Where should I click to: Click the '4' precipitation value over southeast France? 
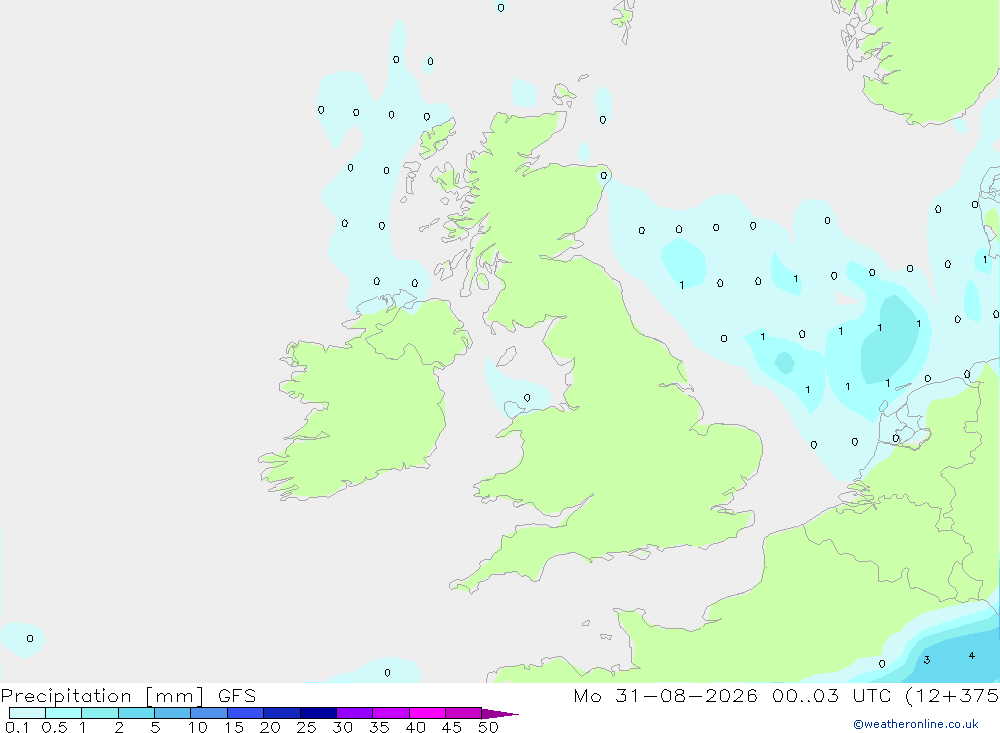point(971,655)
